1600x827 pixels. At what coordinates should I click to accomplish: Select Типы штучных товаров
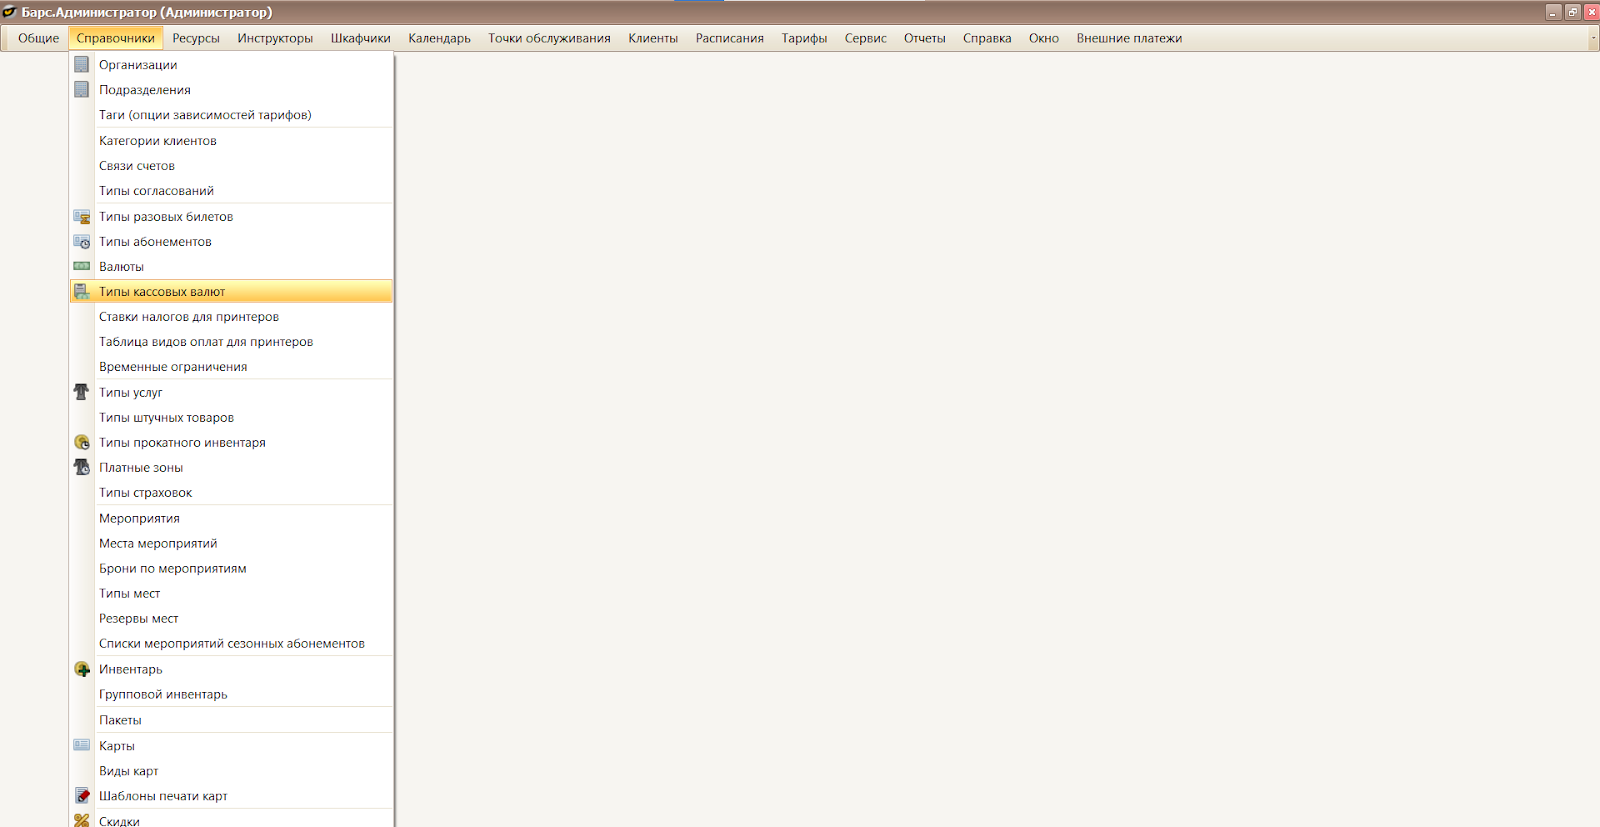[x=231, y=418]
